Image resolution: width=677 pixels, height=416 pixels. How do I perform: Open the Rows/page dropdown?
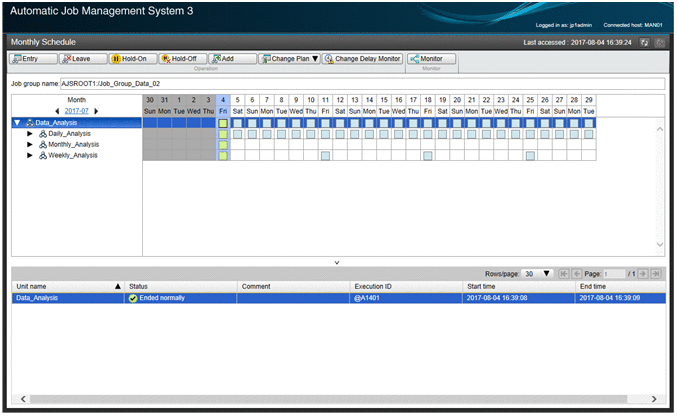tap(540, 273)
